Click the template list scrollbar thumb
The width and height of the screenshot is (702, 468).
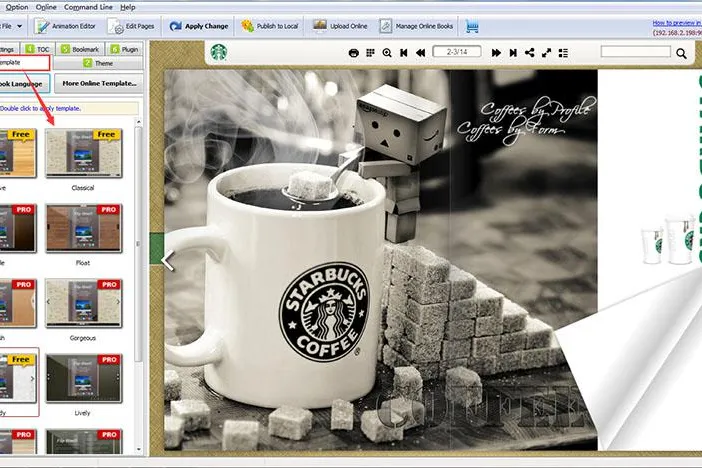[138, 244]
